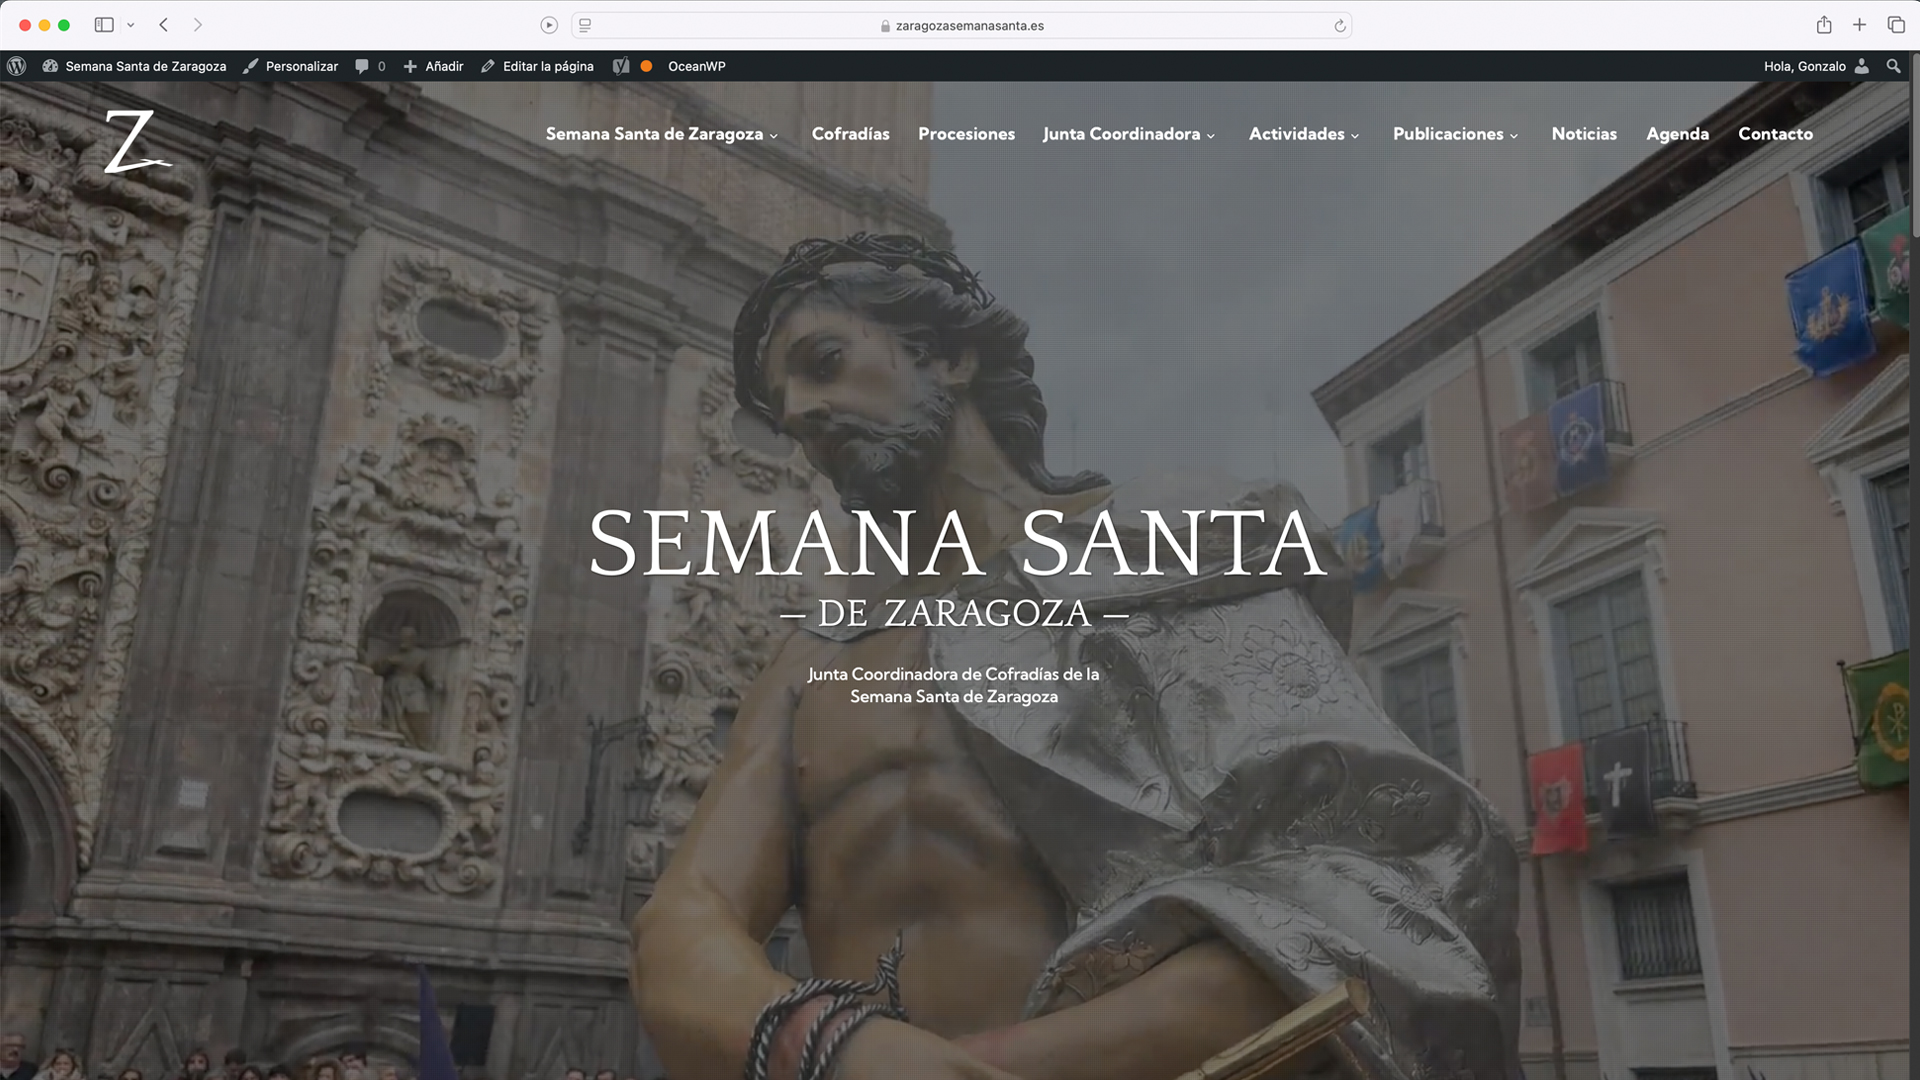The height and width of the screenshot is (1080, 1920).
Task: Open the admin bar search magnifier
Action: (x=1893, y=66)
